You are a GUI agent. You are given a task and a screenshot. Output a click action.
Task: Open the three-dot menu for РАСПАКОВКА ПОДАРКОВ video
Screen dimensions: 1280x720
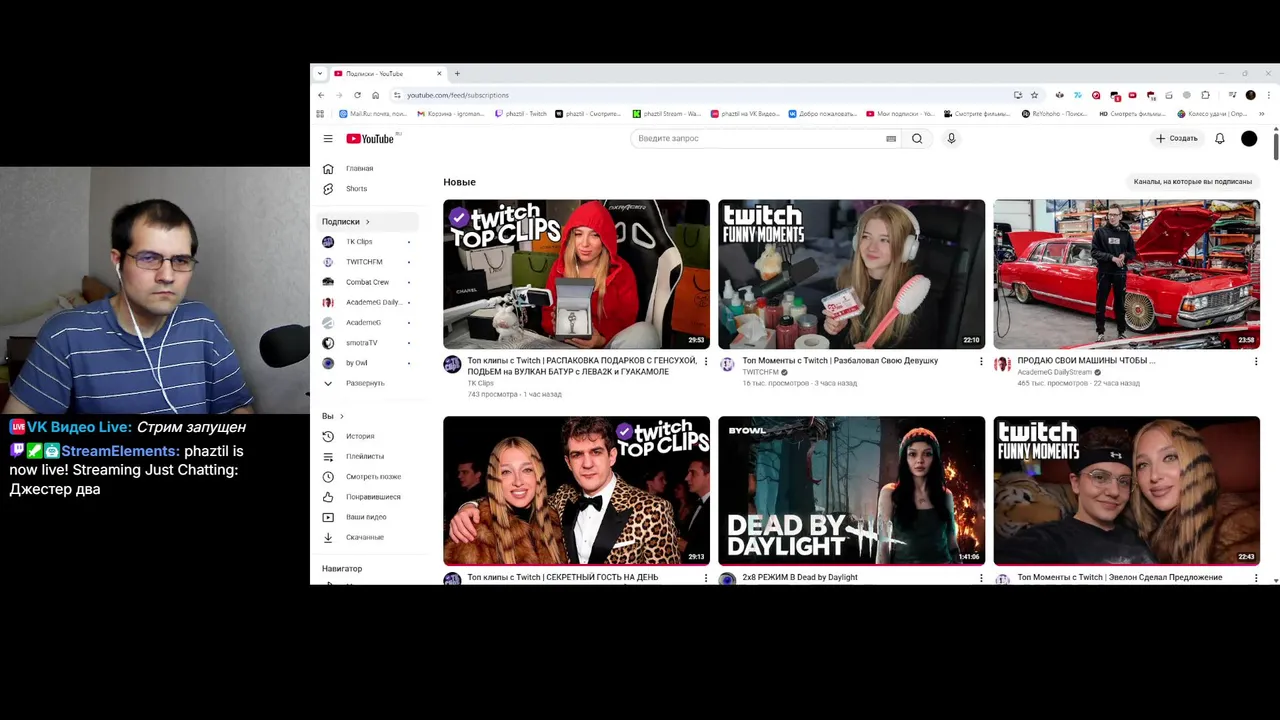click(706, 361)
